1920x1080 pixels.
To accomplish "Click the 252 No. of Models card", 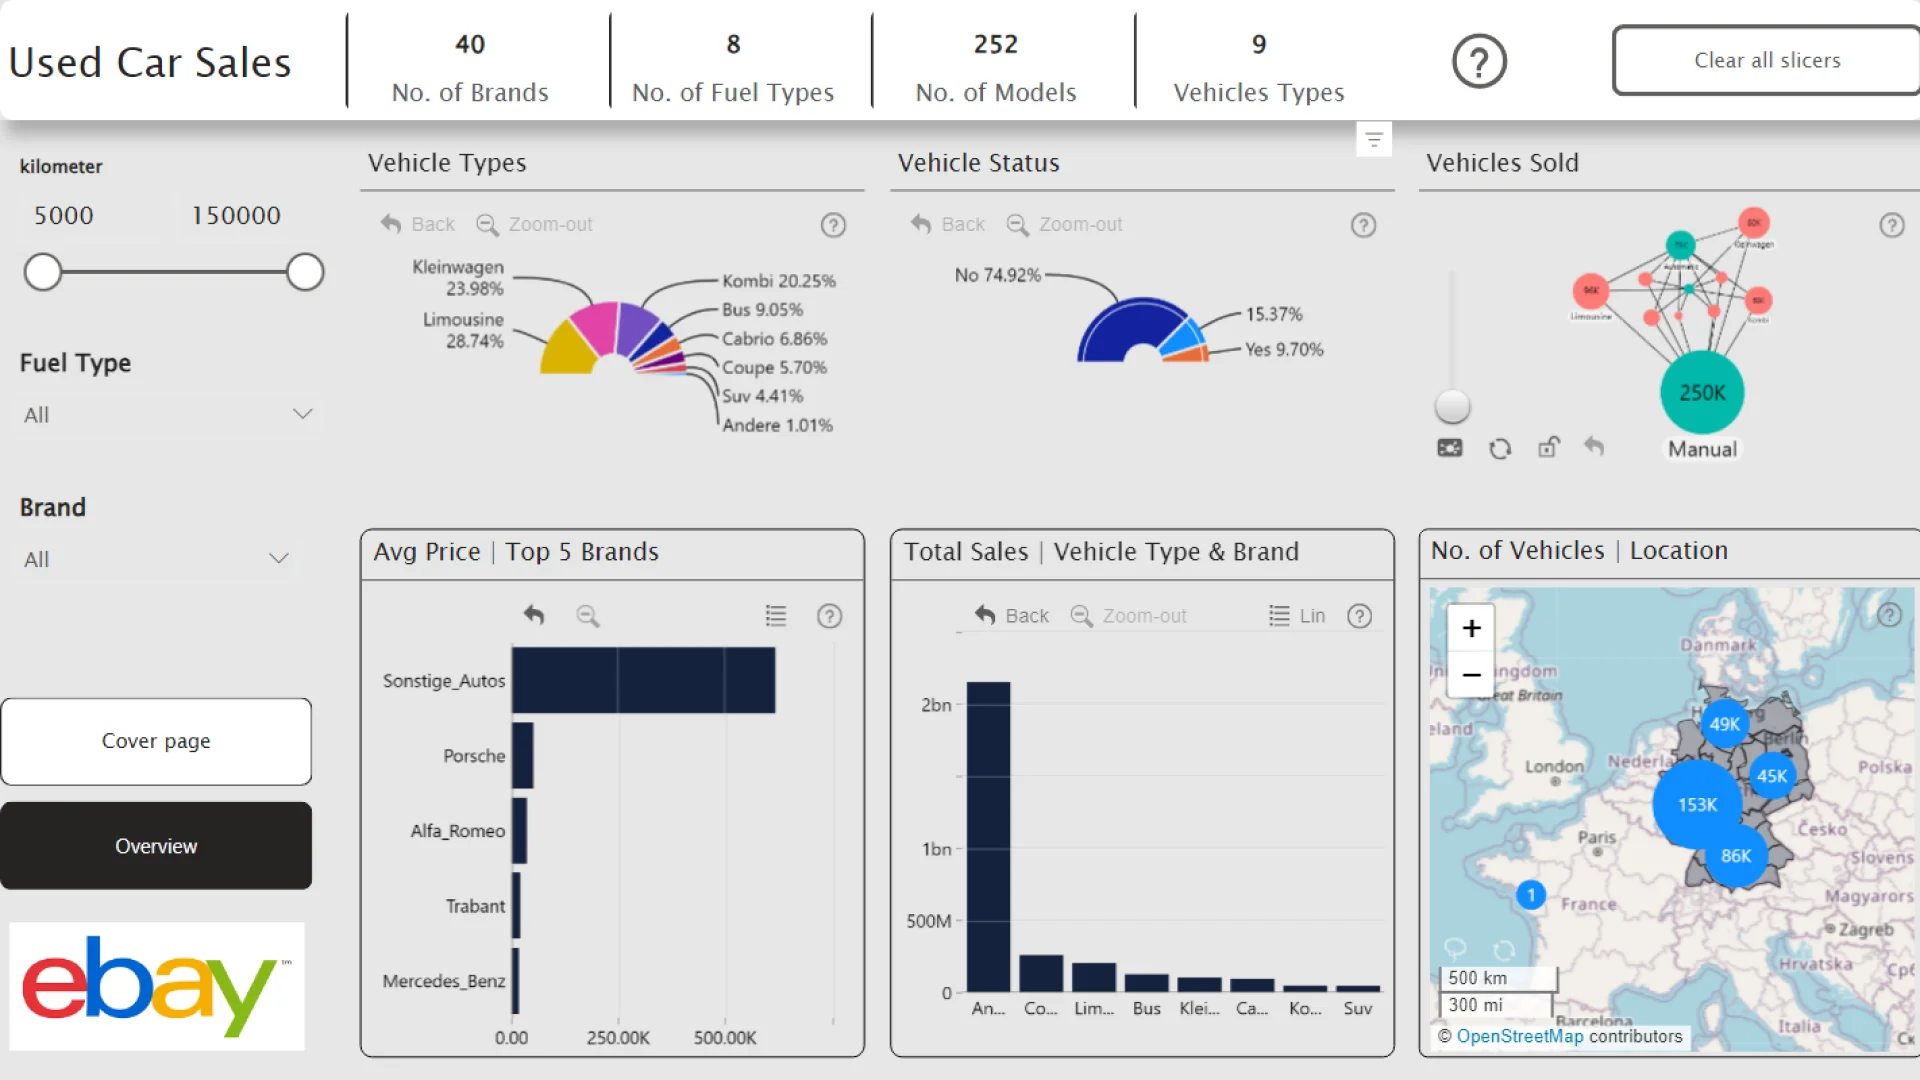I will [x=996, y=67].
